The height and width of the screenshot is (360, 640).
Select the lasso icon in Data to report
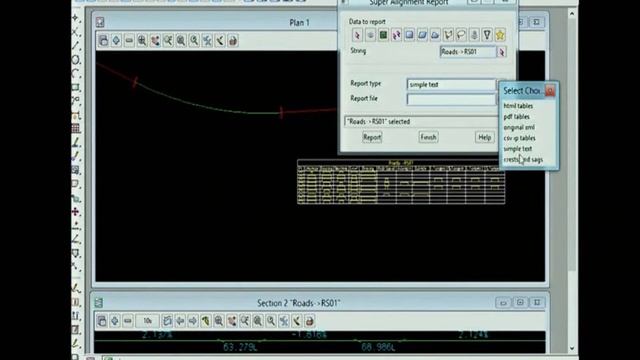coord(461,35)
